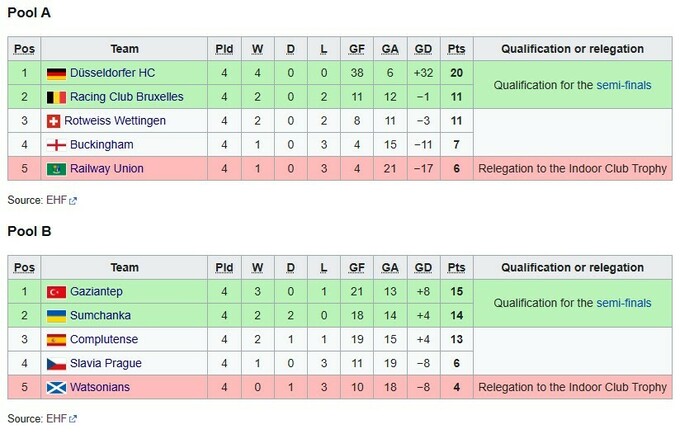Open the Gaziantep team link
The image size is (680, 434).
(96, 292)
